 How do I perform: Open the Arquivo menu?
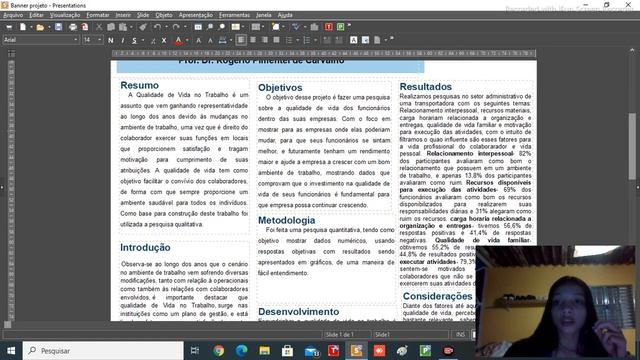(13, 15)
